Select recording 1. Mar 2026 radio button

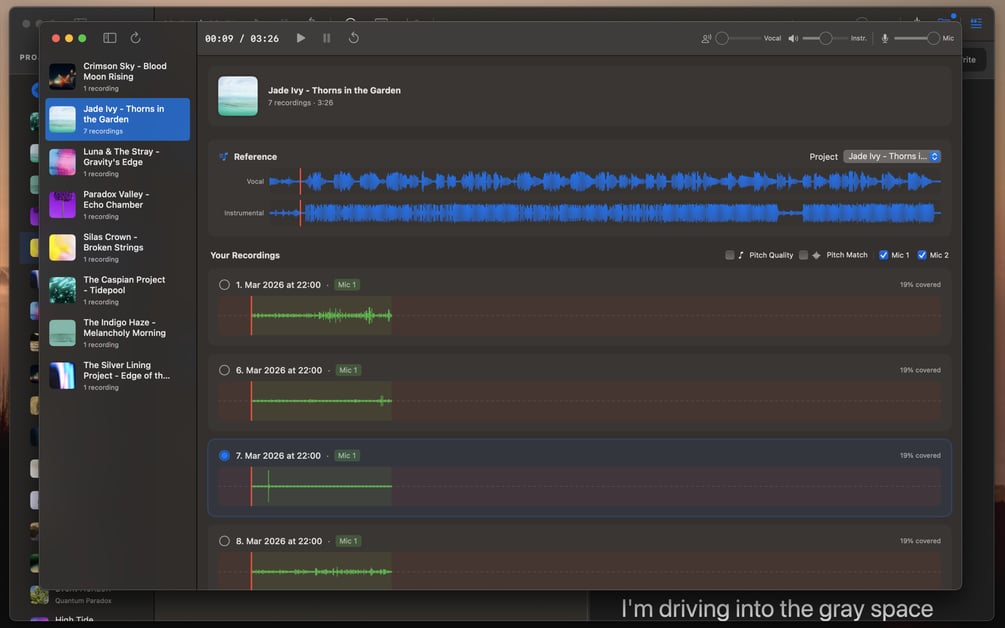point(224,285)
